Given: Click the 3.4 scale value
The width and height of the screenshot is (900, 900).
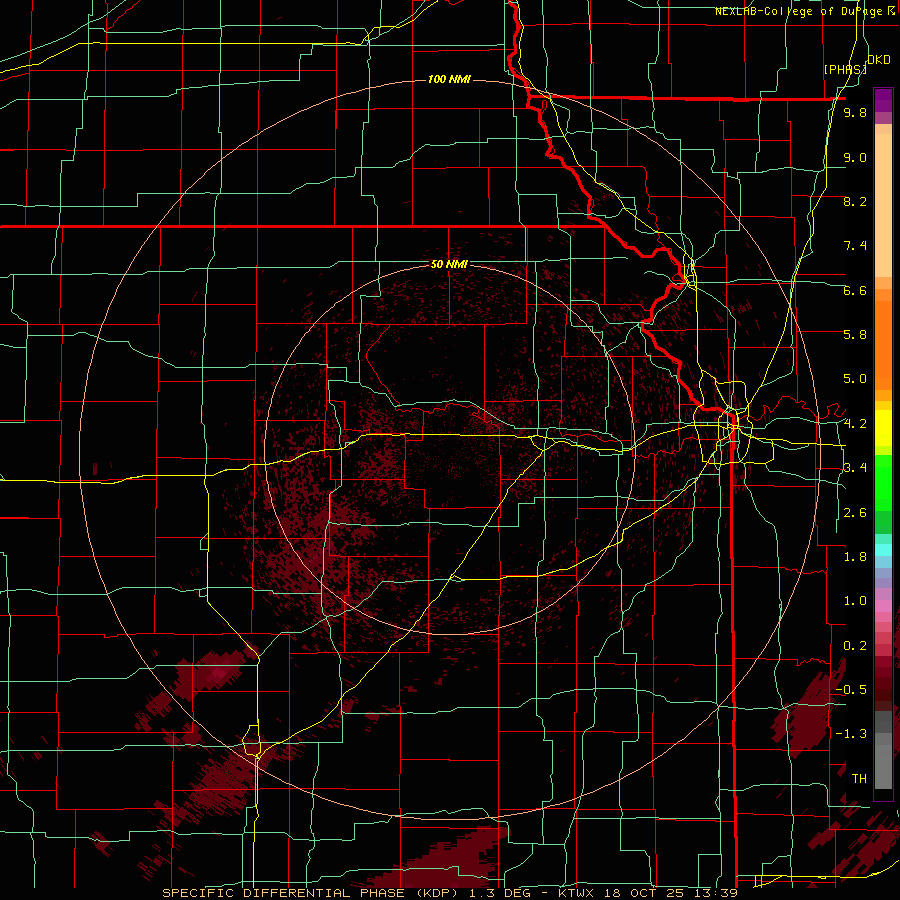Looking at the screenshot, I should (x=855, y=468).
